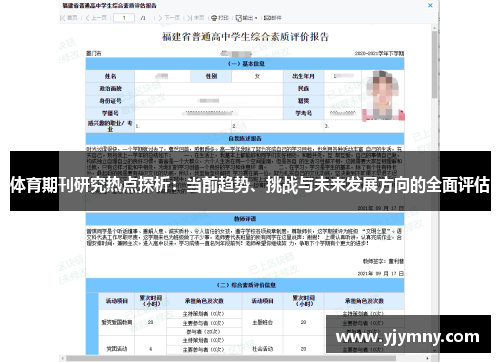The image size is (500, 362).
Task: Click the www.yjymny.com link
Action: (408, 337)
